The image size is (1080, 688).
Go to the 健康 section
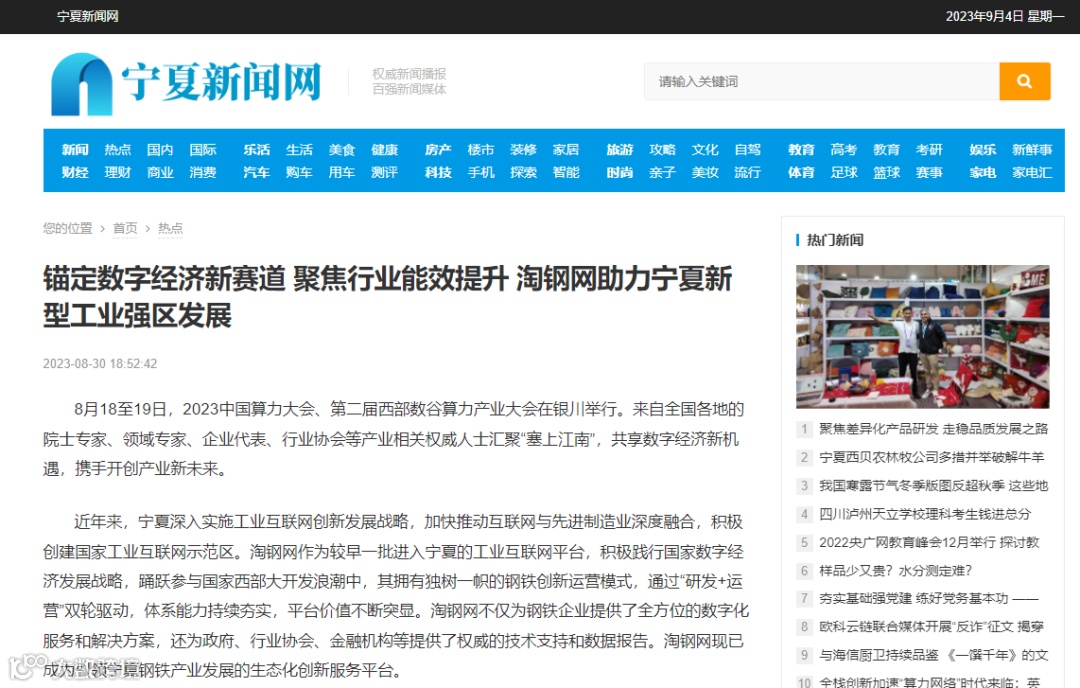(384, 149)
